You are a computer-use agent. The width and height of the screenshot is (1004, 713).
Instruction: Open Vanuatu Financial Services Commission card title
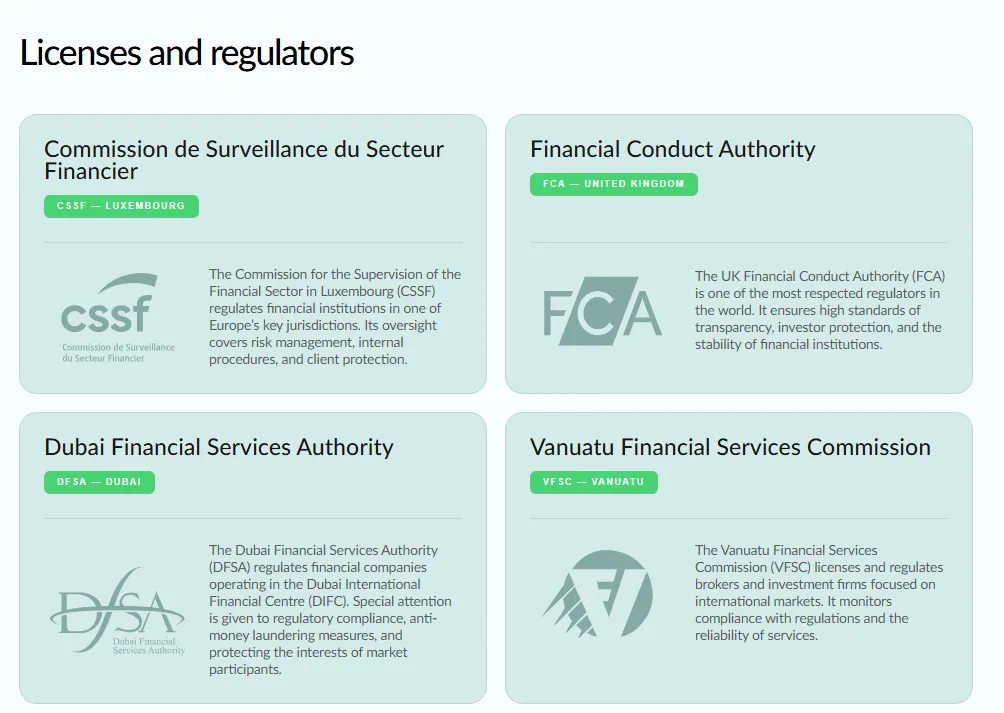coord(730,447)
